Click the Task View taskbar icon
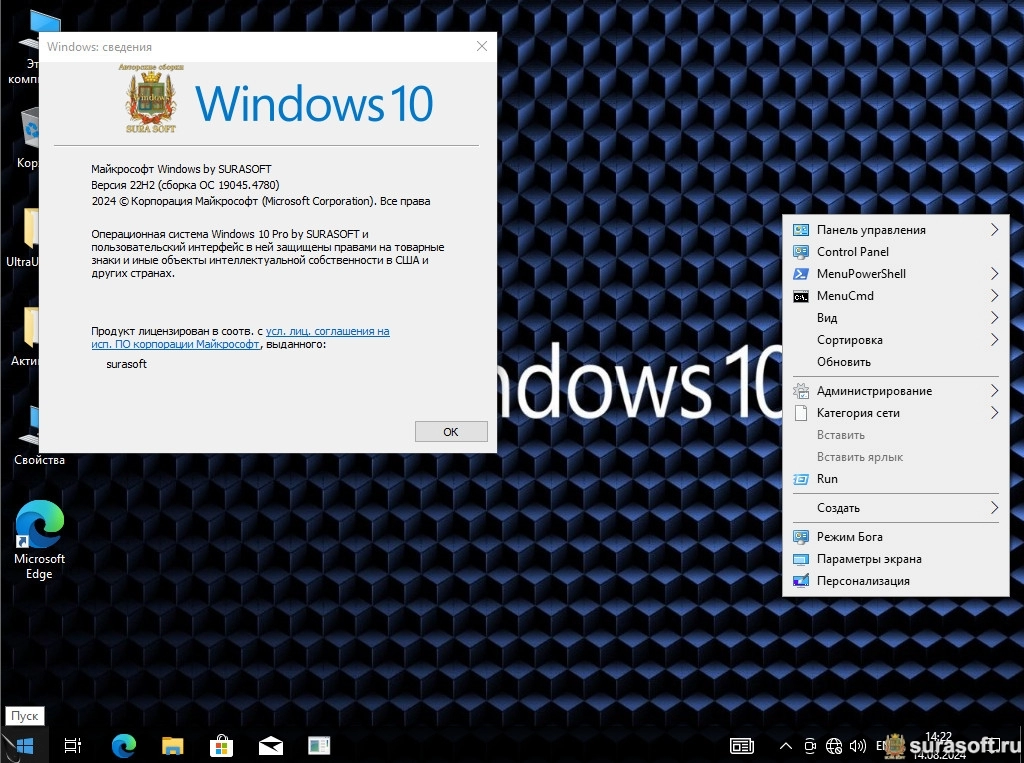 pyautogui.click(x=73, y=745)
